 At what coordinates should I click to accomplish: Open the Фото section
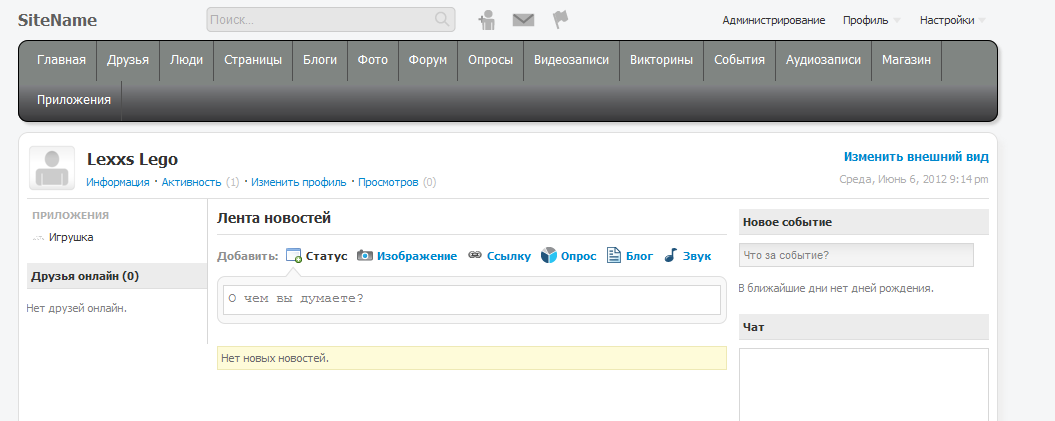tap(373, 60)
